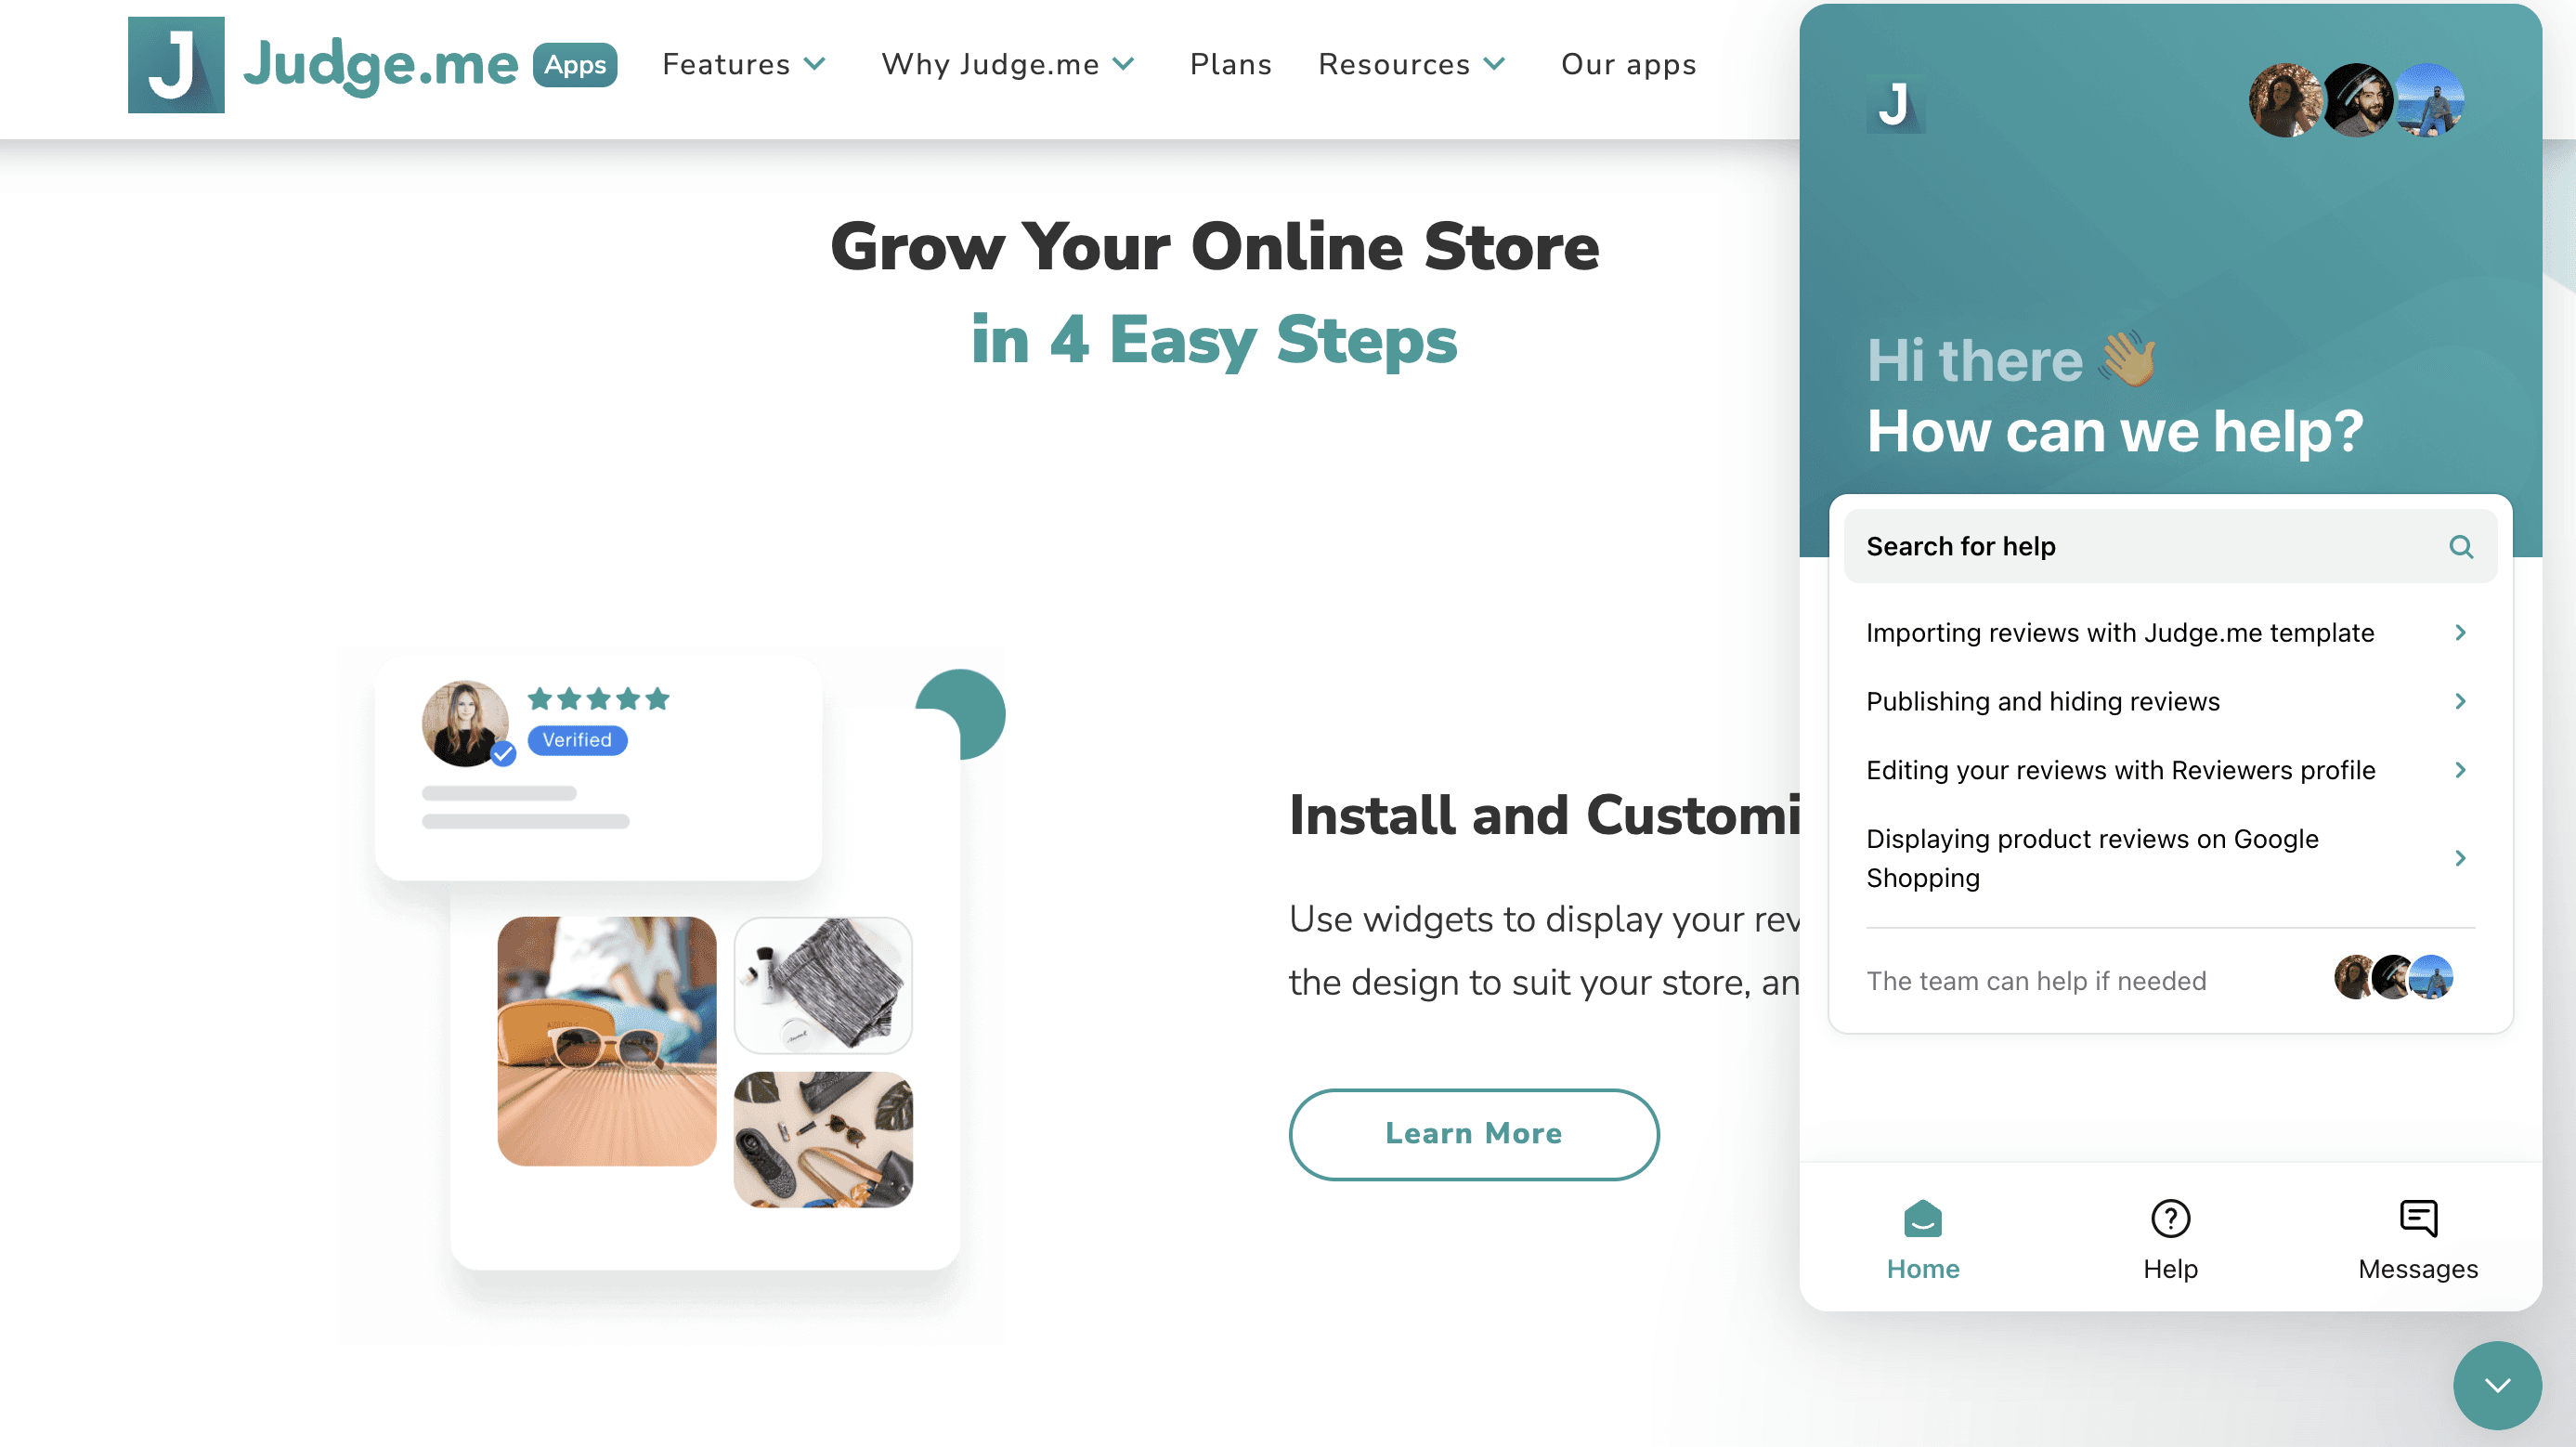Image resolution: width=2576 pixels, height=1447 pixels.
Task: Open Our apps in navigation
Action: (1628, 65)
